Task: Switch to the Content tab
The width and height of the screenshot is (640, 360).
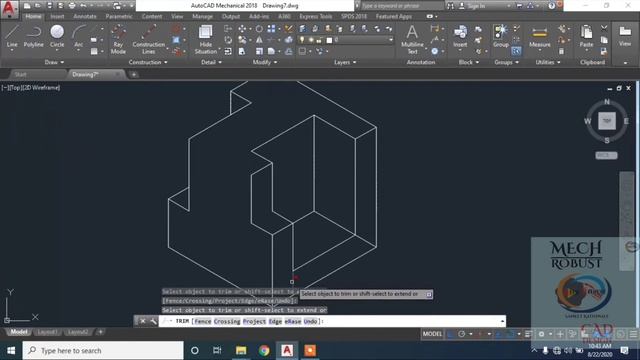Action: [152, 16]
